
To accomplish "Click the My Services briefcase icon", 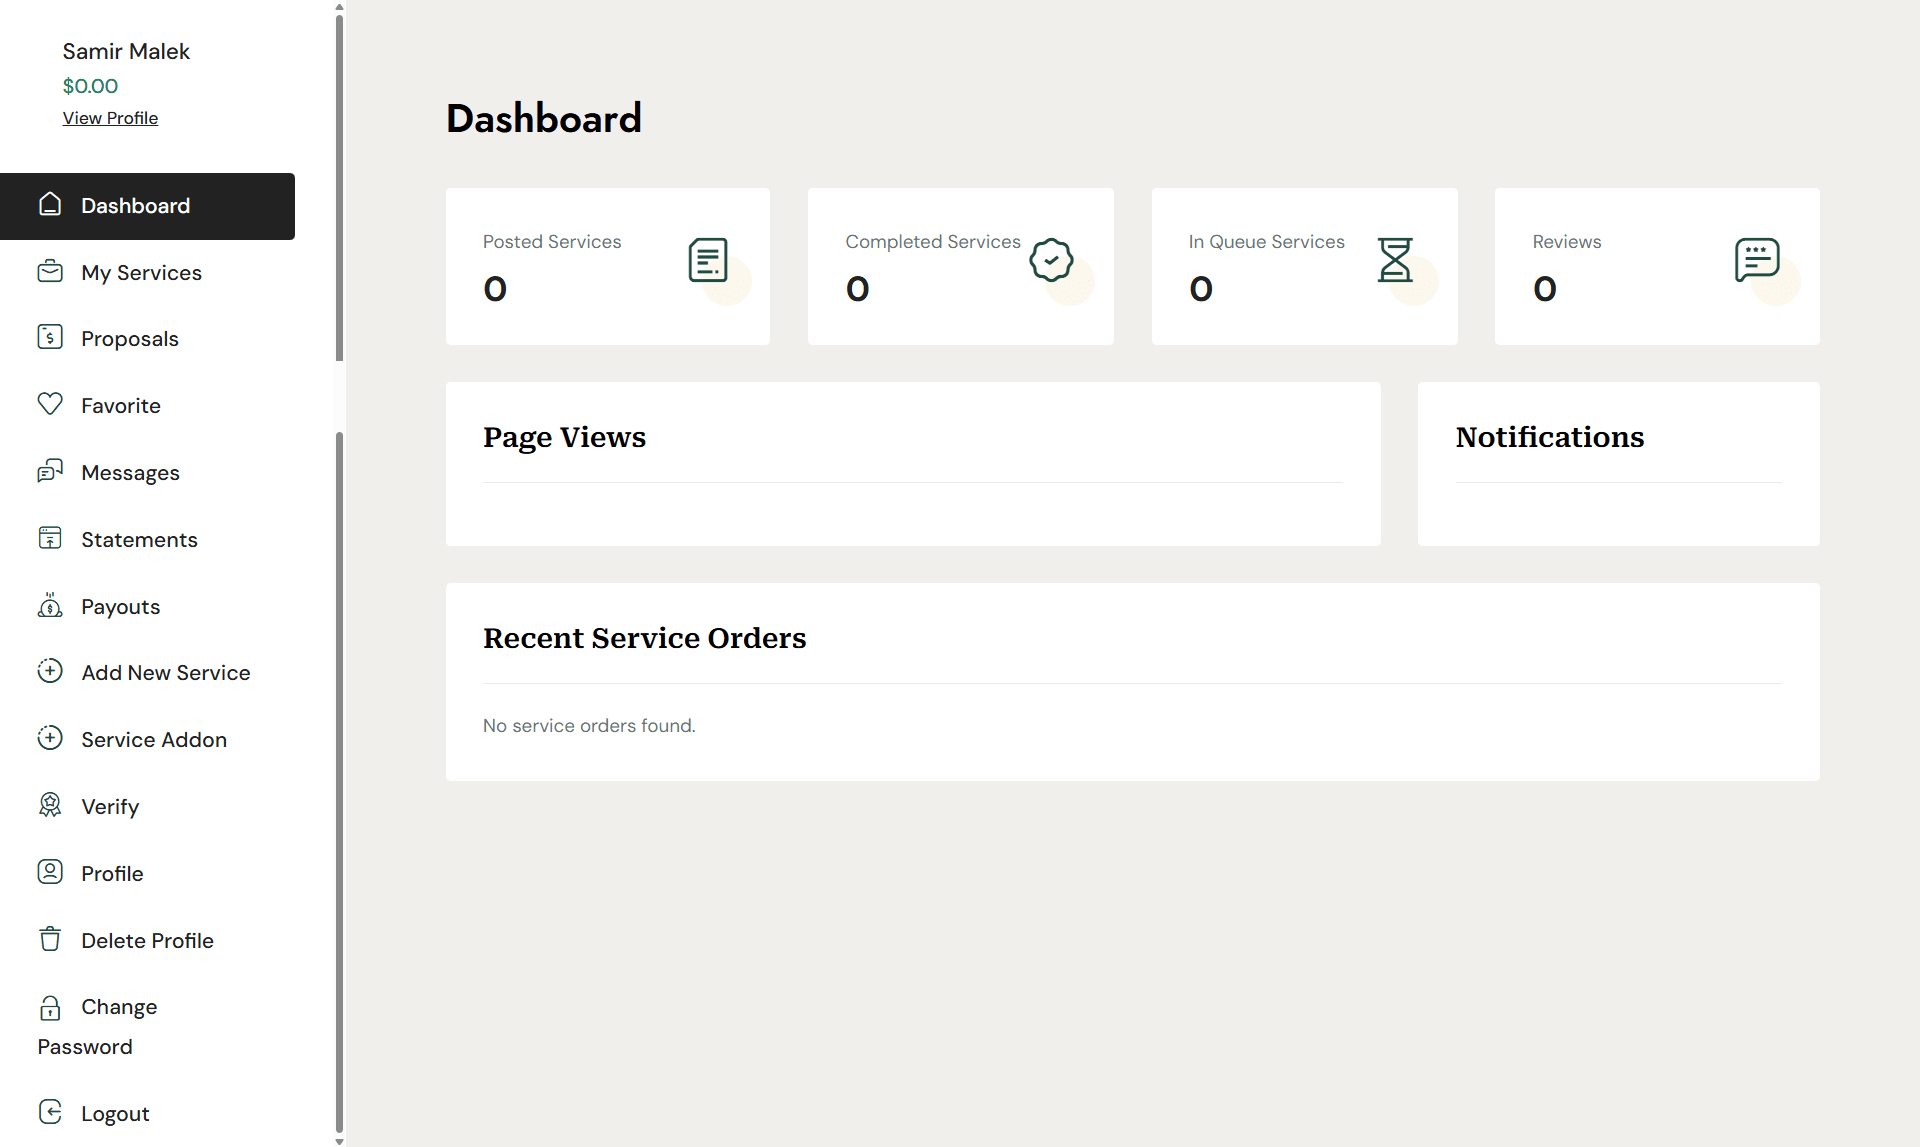I will coord(50,271).
